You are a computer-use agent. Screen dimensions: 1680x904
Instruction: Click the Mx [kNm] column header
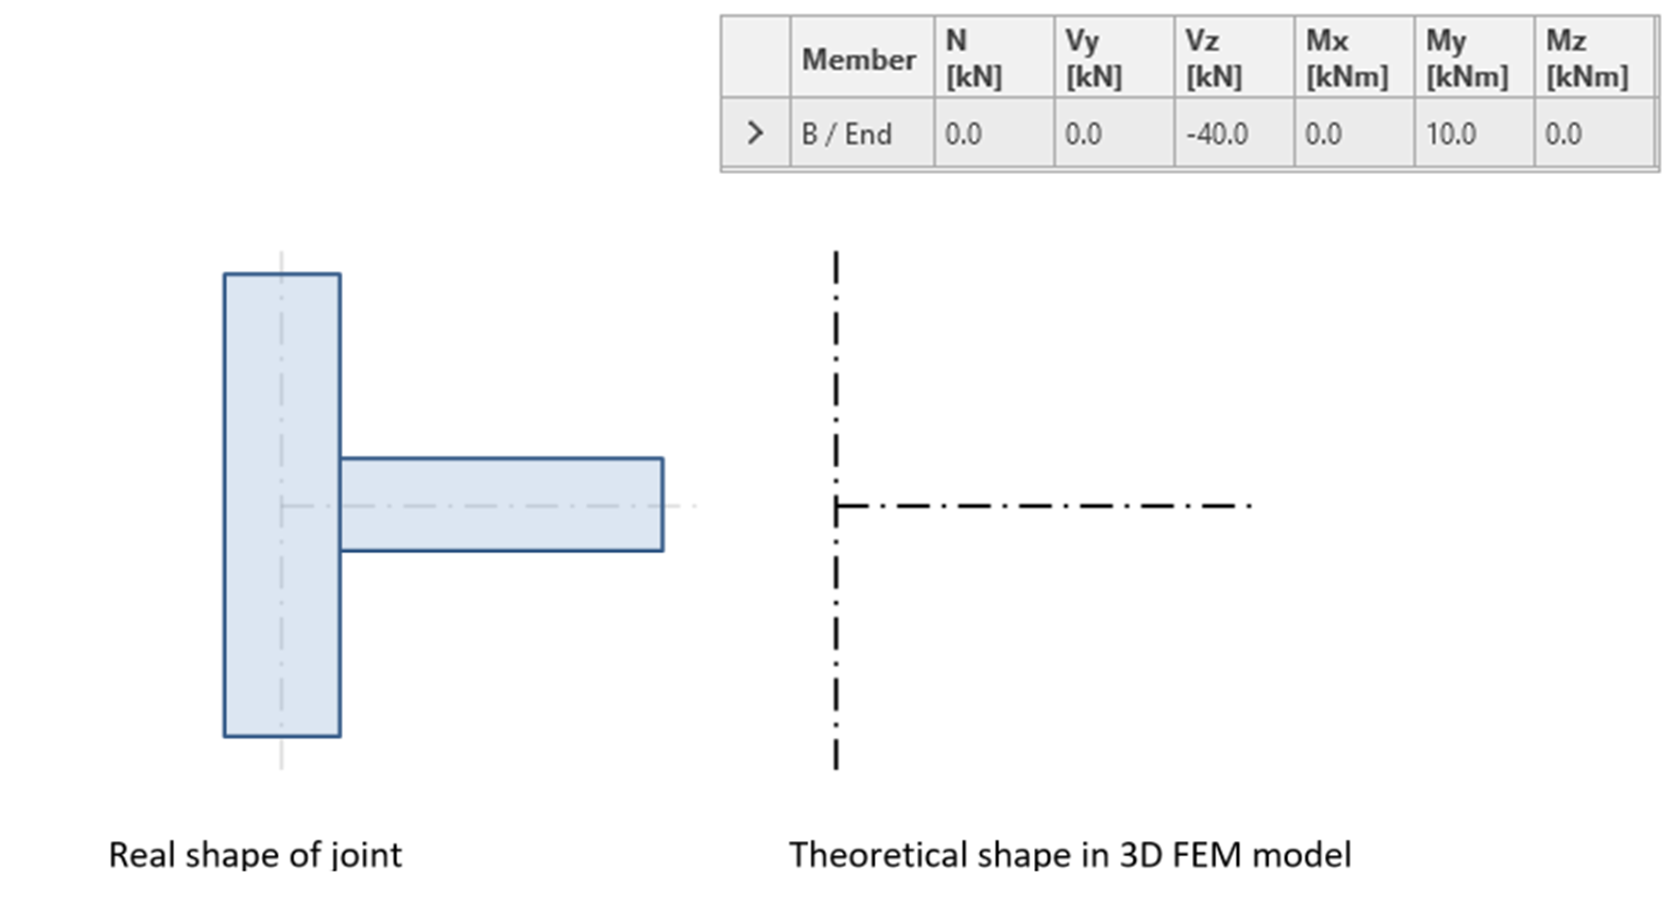(1353, 58)
